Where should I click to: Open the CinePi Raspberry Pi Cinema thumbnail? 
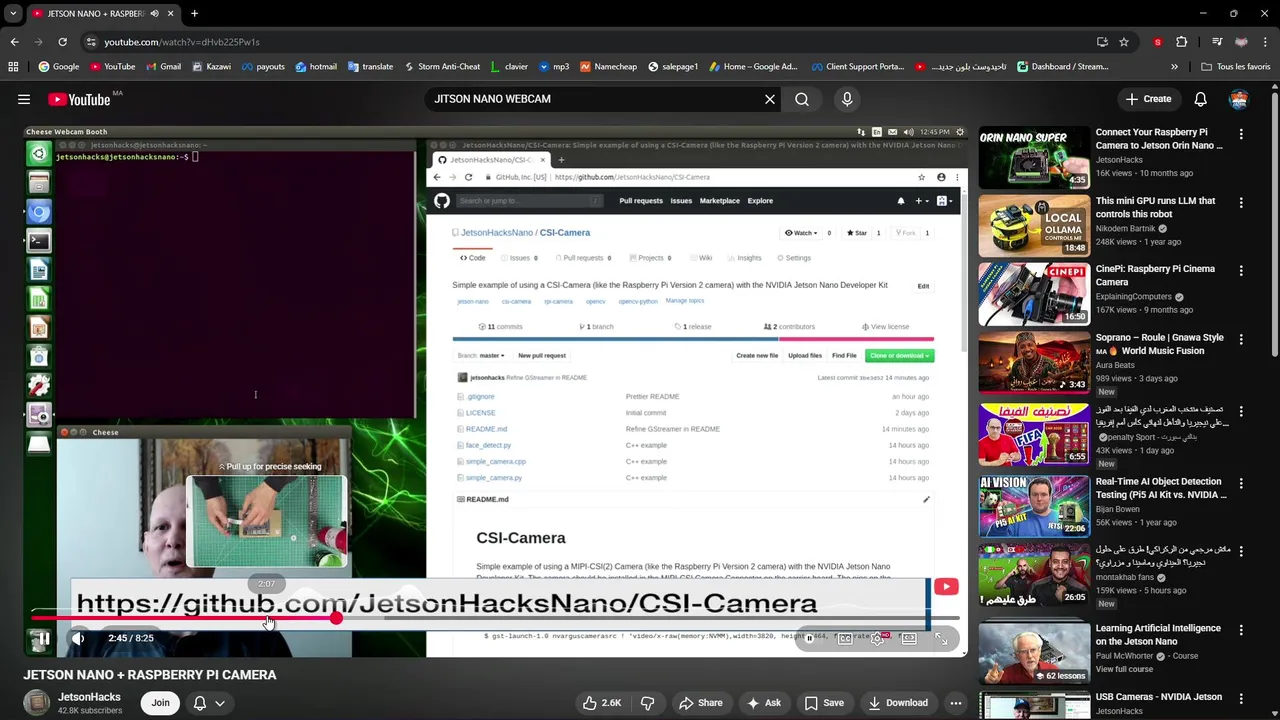pyautogui.click(x=1034, y=294)
